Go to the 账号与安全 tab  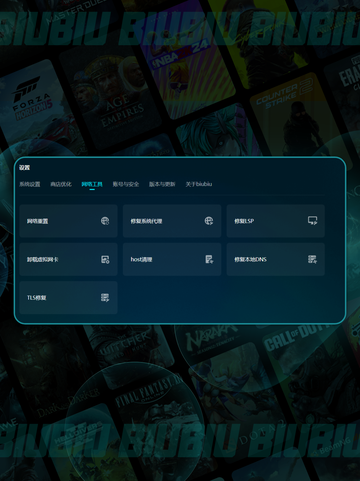click(x=126, y=184)
